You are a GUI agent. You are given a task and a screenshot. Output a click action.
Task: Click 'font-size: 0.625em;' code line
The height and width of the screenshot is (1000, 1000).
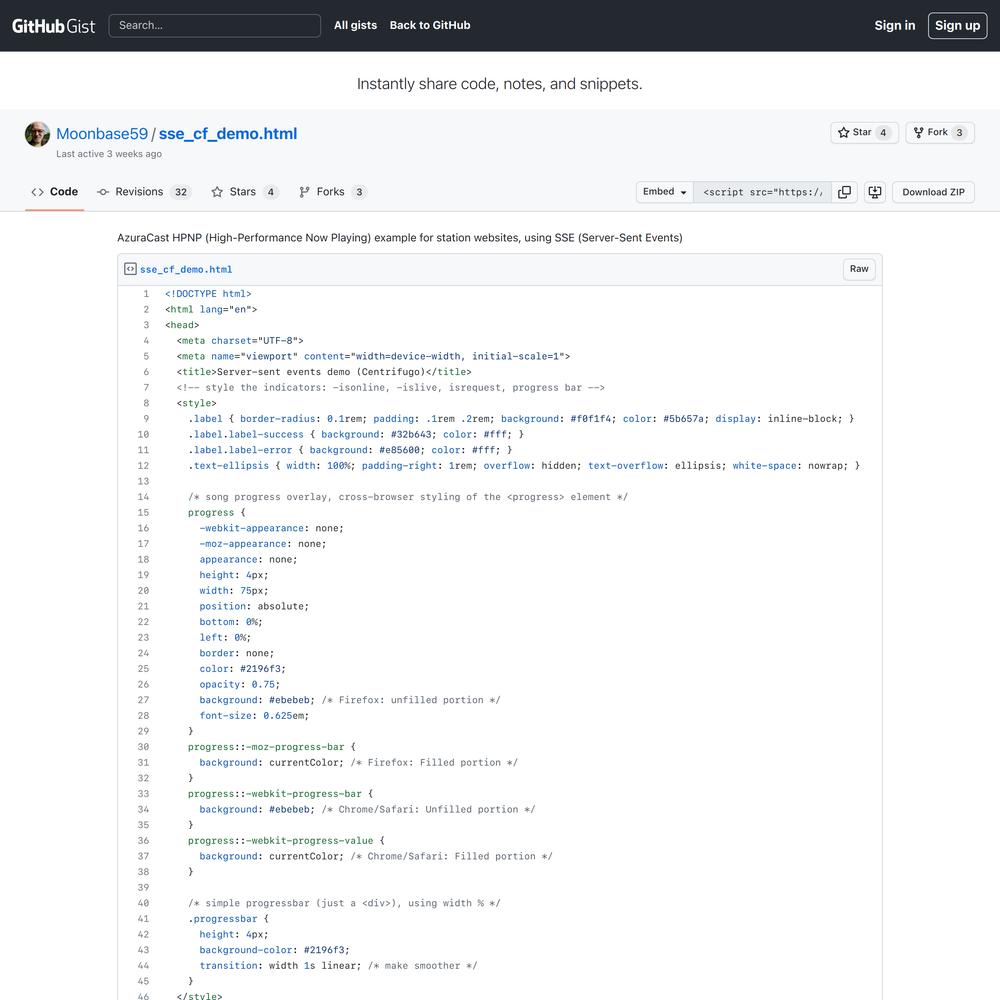tap(254, 716)
